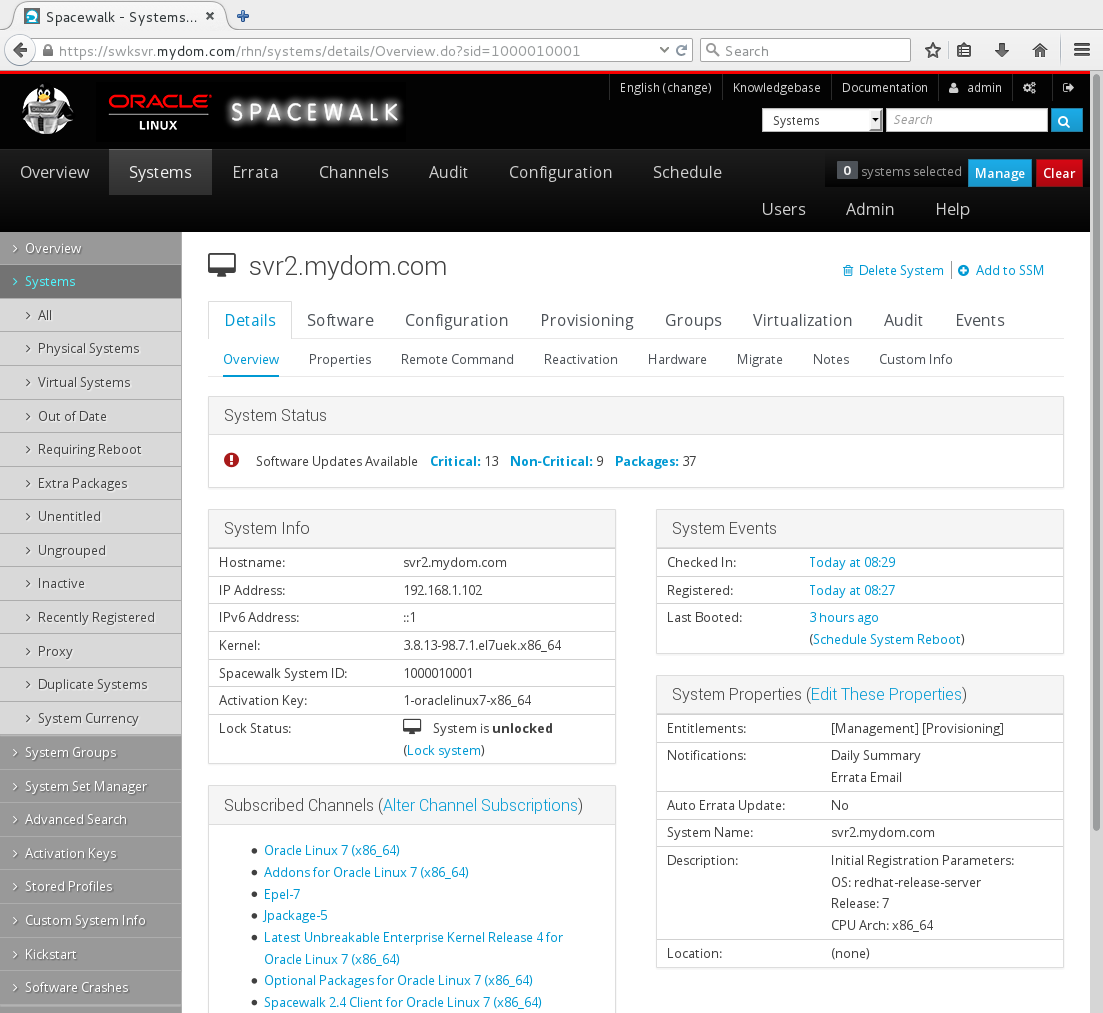Image resolution: width=1103 pixels, height=1013 pixels.
Task: Open the Admin navigation menu
Action: (869, 209)
